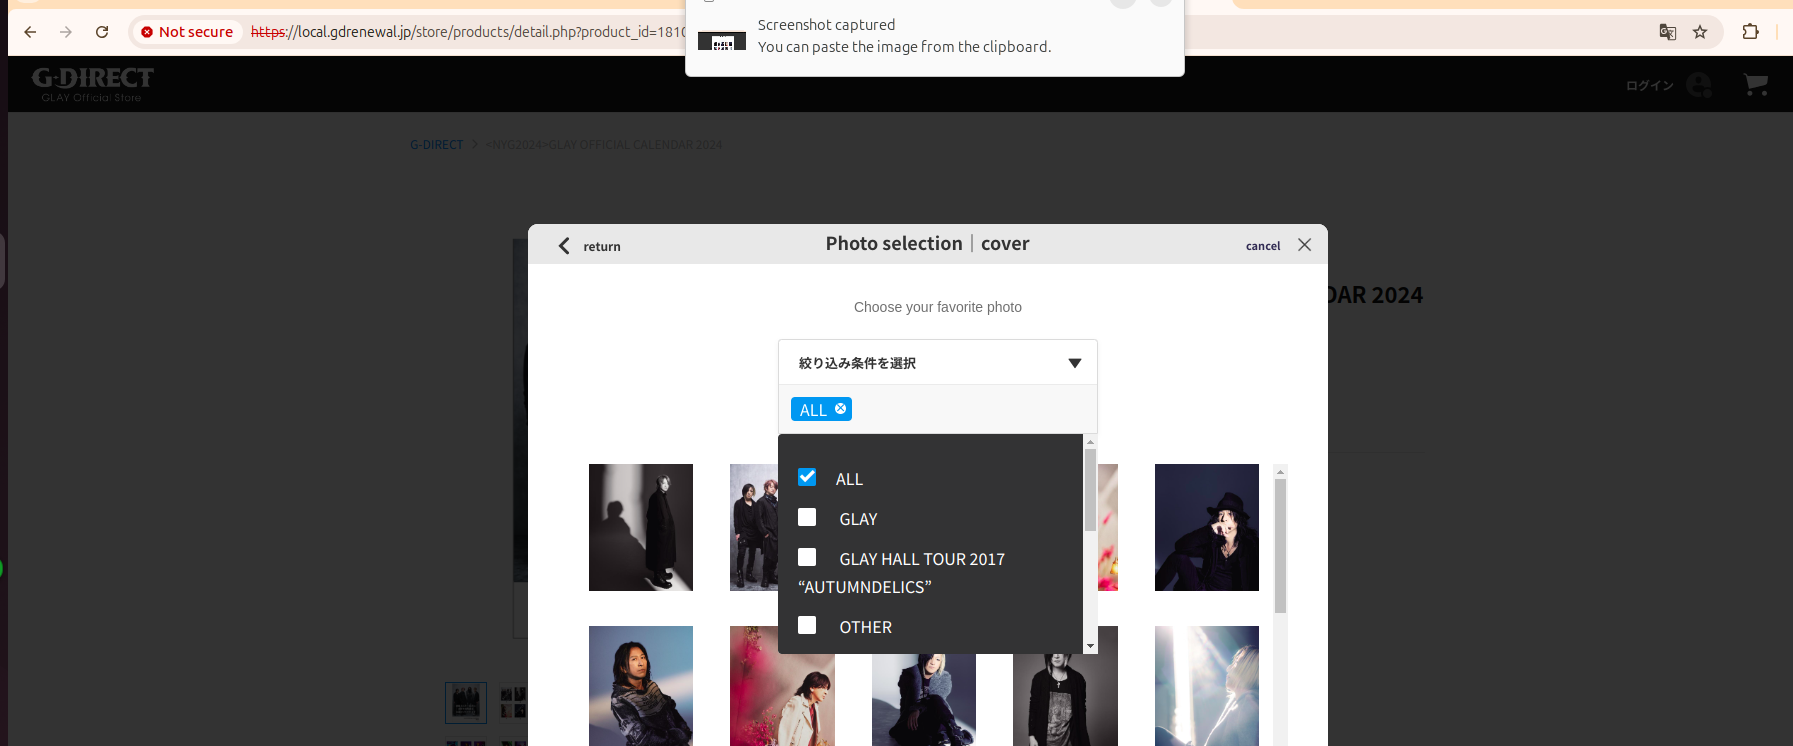The image size is (1793, 746).
Task: Go back using the browser back arrow
Action: tap(30, 32)
